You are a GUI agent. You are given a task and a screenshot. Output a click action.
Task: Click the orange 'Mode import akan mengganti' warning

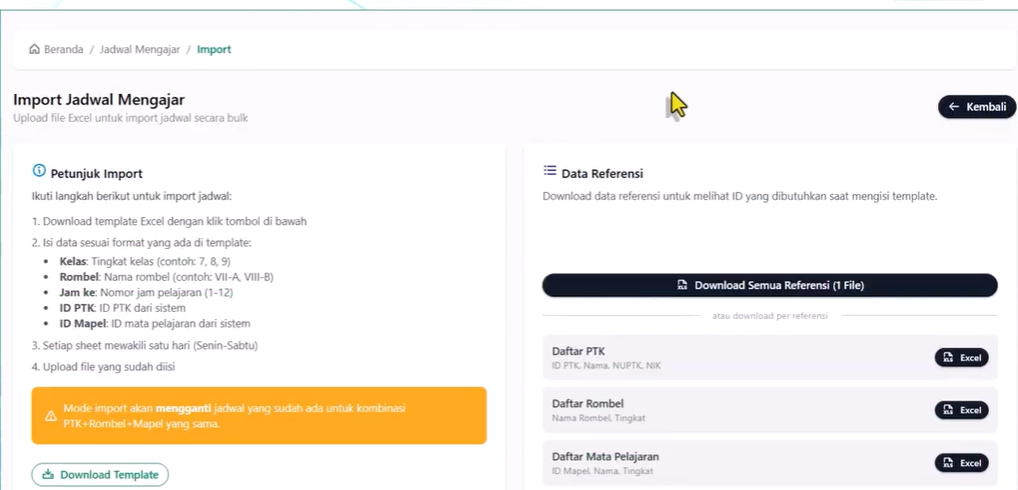[259, 416]
